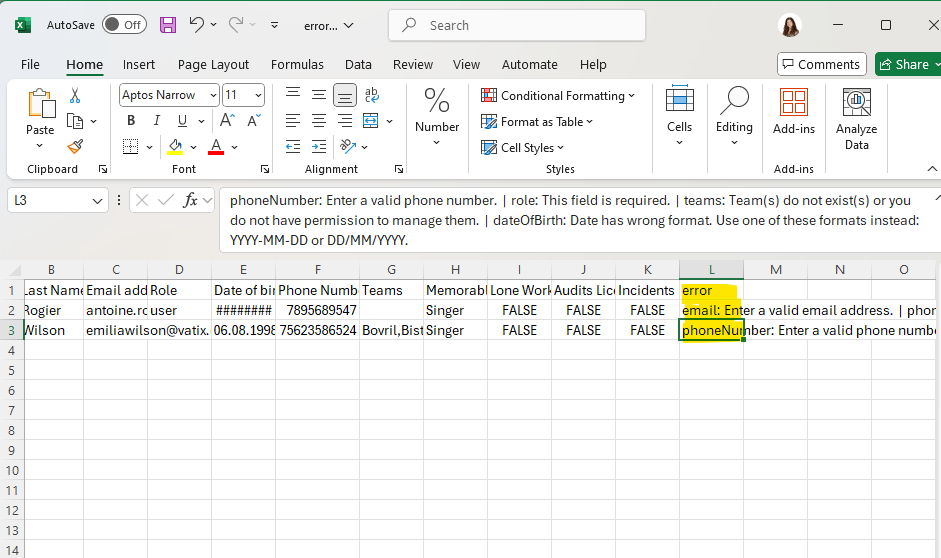Image resolution: width=941 pixels, height=558 pixels.
Task: Click the Insert Function fx icon
Action: coord(190,200)
